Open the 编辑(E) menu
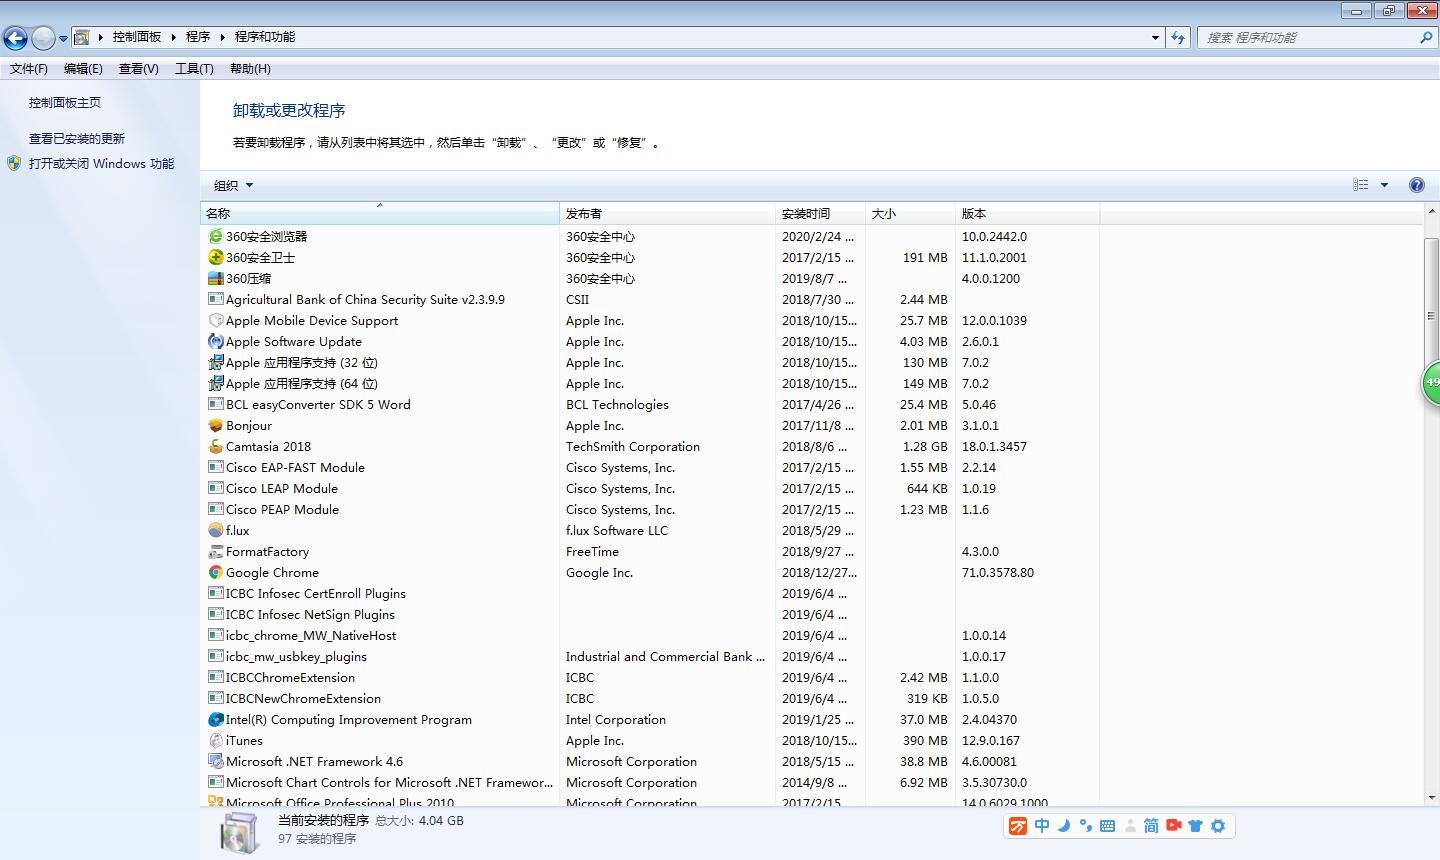Image resolution: width=1440 pixels, height=860 pixels. (83, 69)
